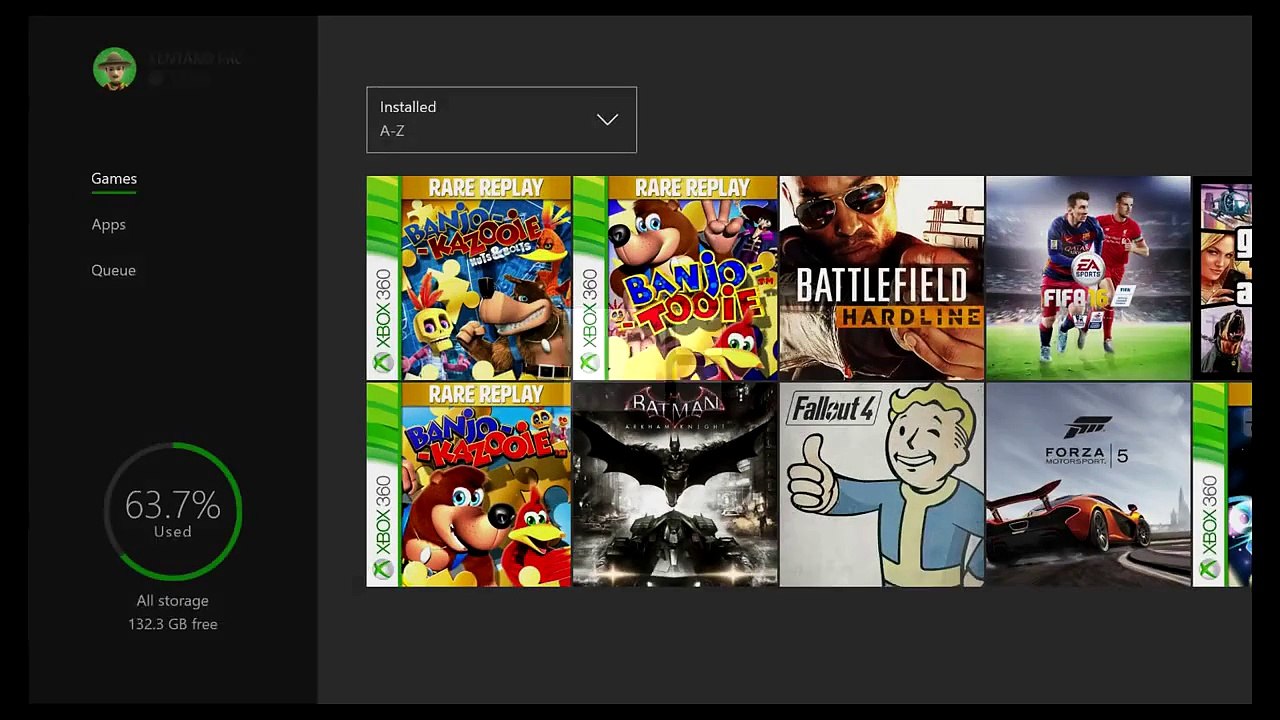Screen dimensions: 1280x720
Task: Open the Apps section
Action: (x=108, y=225)
